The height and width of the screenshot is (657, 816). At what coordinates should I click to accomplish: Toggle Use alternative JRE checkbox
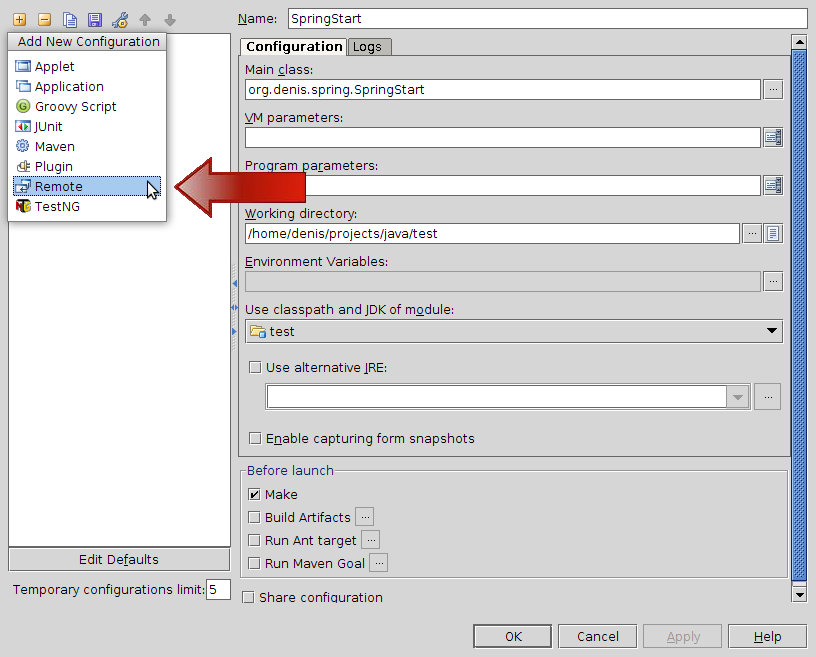255,368
